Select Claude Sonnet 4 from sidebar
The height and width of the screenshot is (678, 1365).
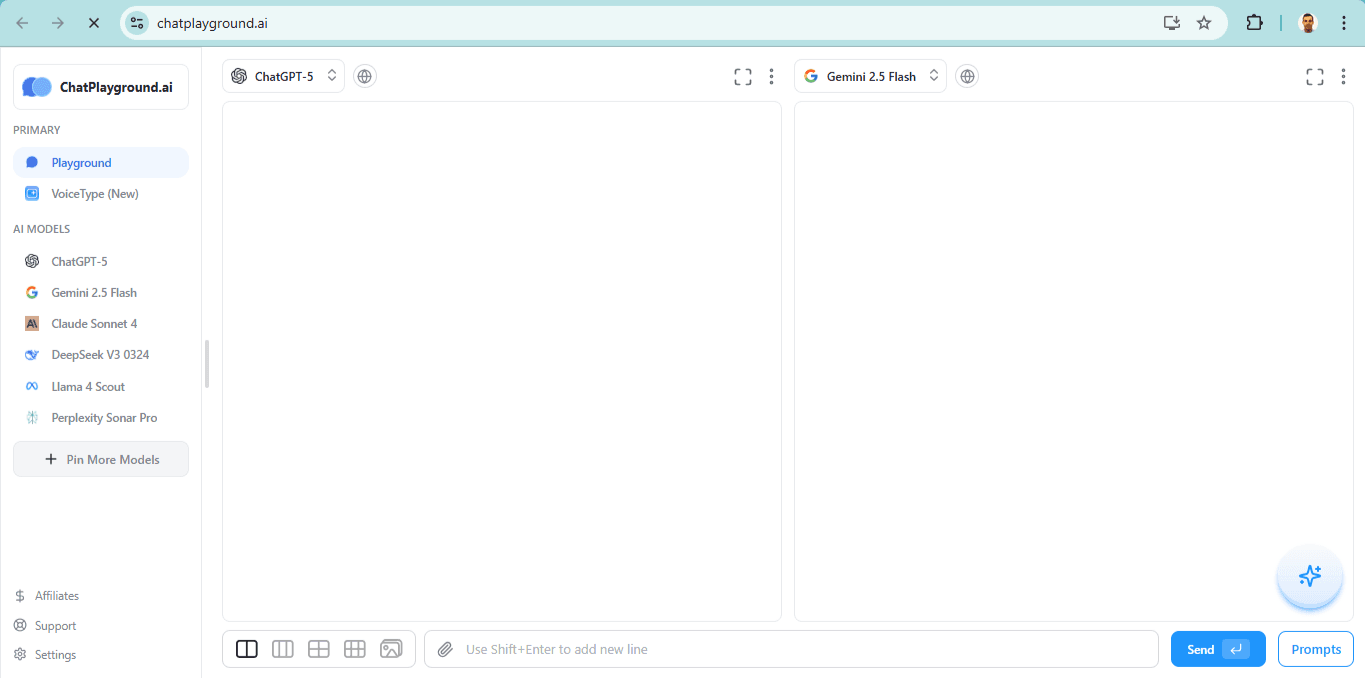(x=92, y=323)
